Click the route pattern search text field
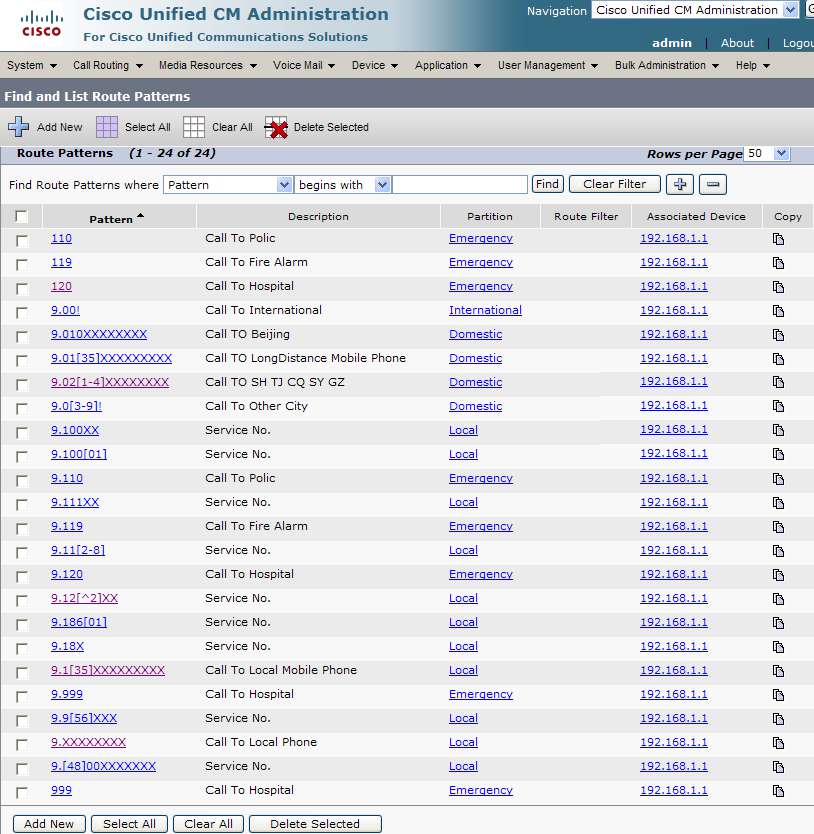814x834 pixels. (x=460, y=185)
